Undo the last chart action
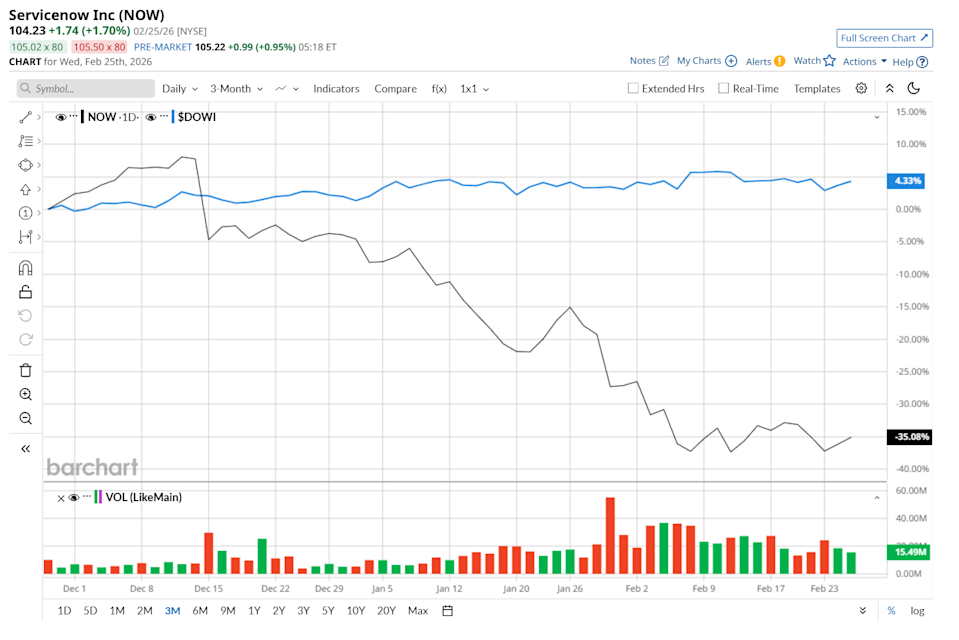959x640 pixels. pos(25,316)
